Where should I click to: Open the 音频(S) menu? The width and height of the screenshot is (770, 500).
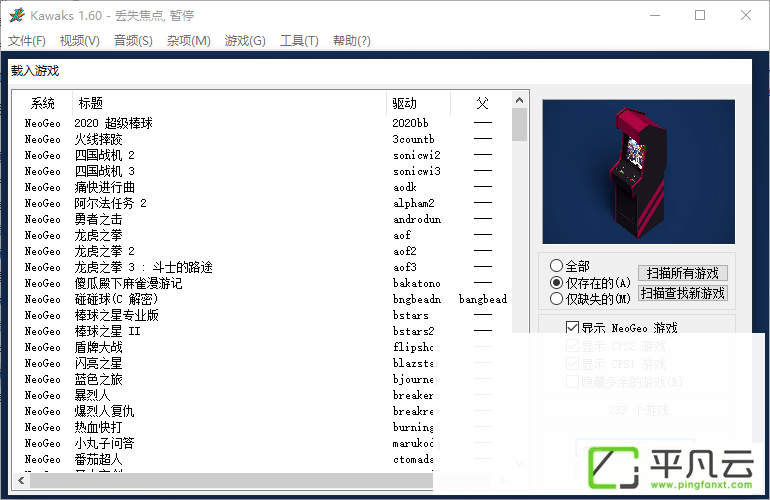[133, 41]
